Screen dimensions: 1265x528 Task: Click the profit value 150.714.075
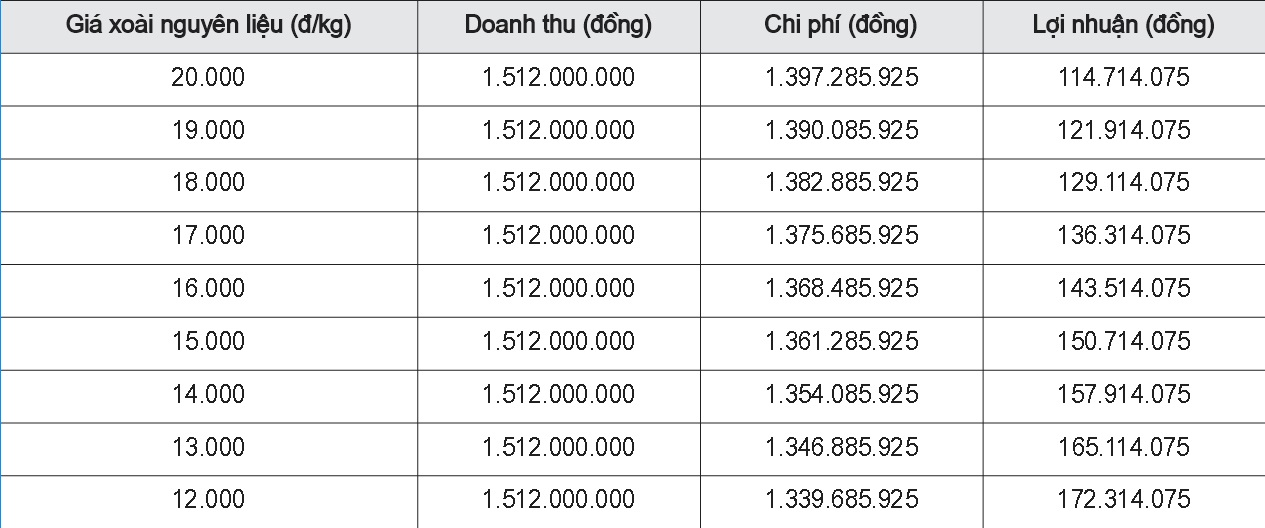(x=1124, y=343)
